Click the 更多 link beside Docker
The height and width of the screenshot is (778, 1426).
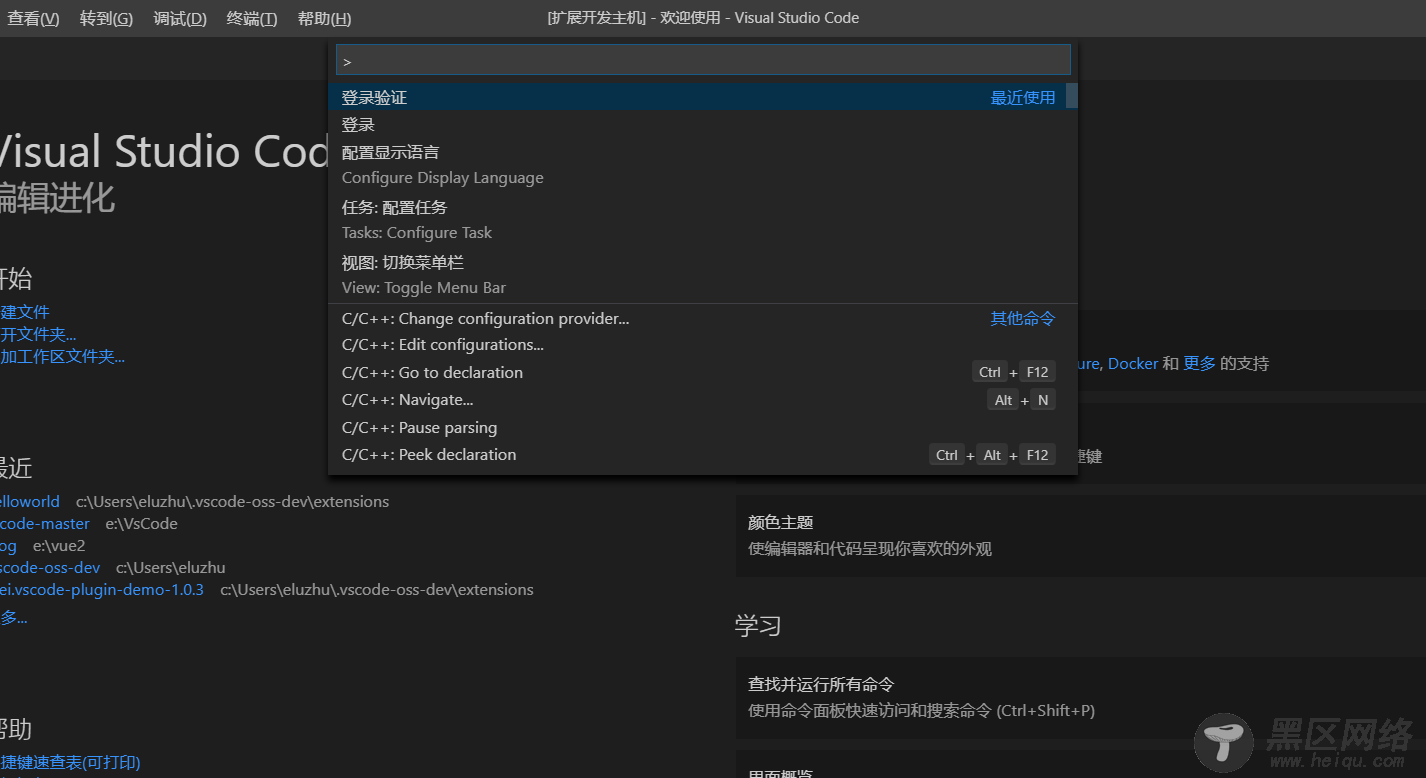click(1200, 364)
